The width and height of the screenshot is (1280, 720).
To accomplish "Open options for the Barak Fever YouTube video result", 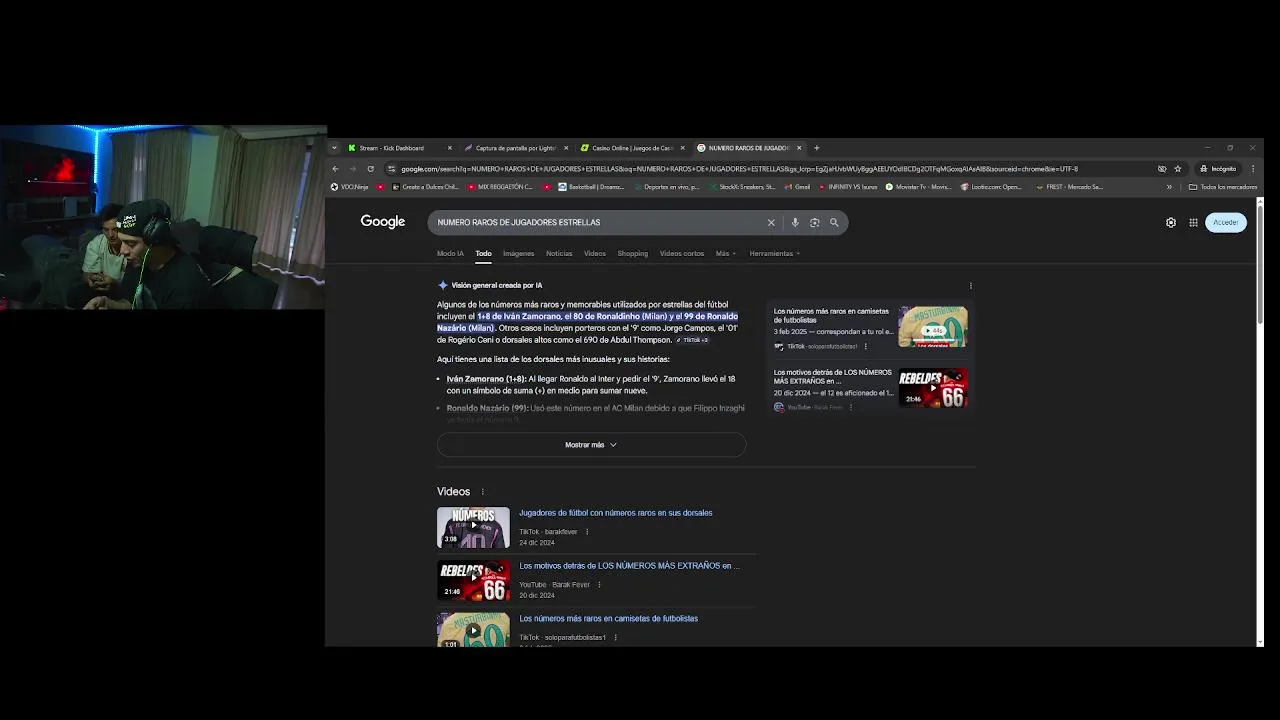I will (599, 585).
